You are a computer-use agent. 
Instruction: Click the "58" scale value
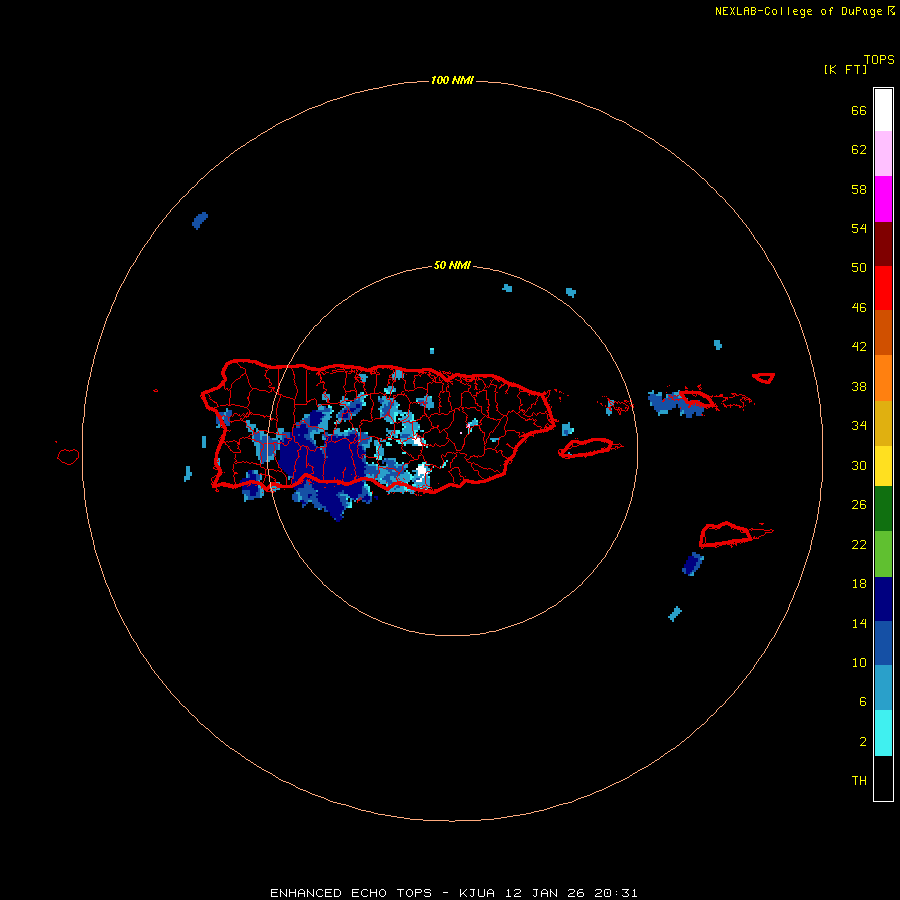pyautogui.click(x=859, y=189)
